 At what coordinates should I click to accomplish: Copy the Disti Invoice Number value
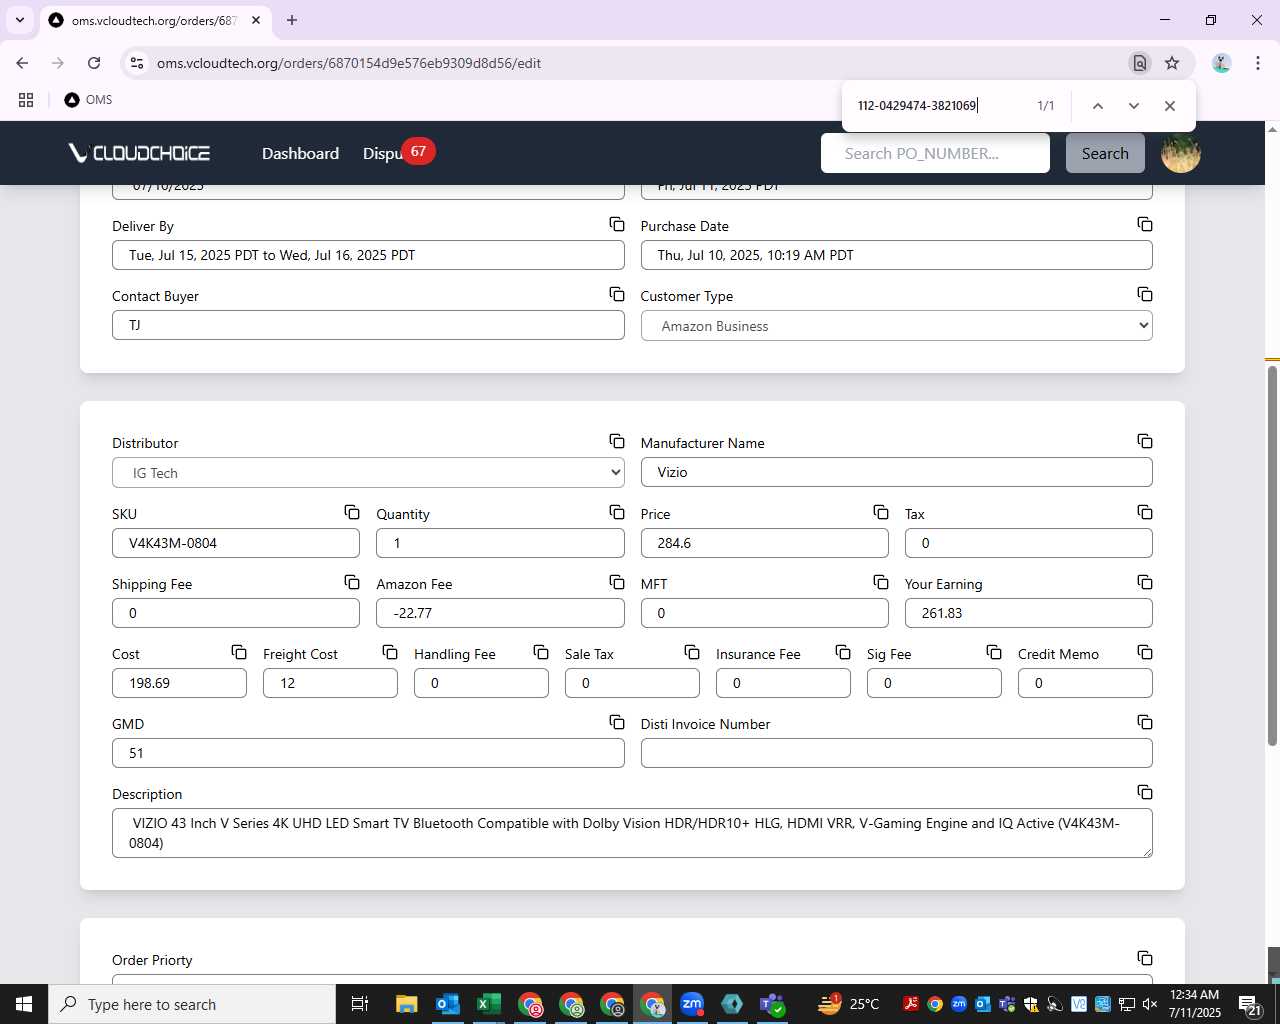point(1145,722)
